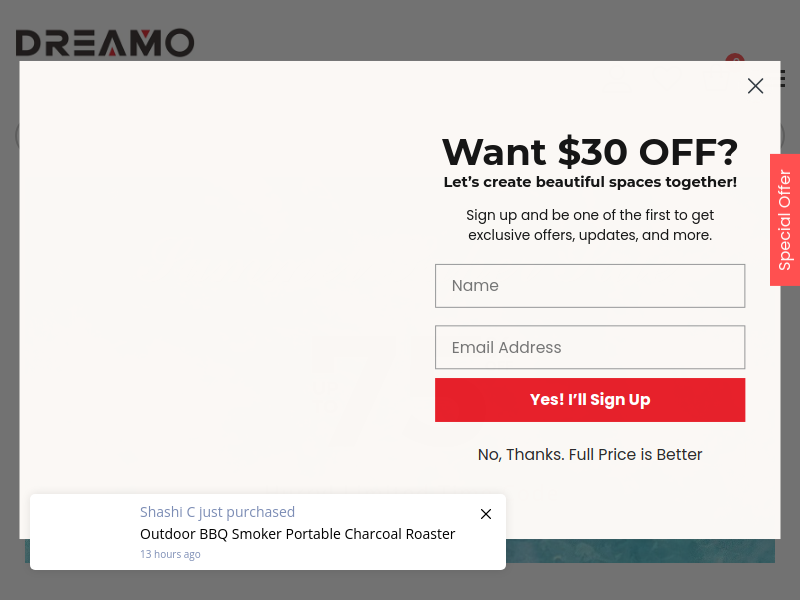
Task: Click the Yes! I'll Sign Up button
Action: 590,400
